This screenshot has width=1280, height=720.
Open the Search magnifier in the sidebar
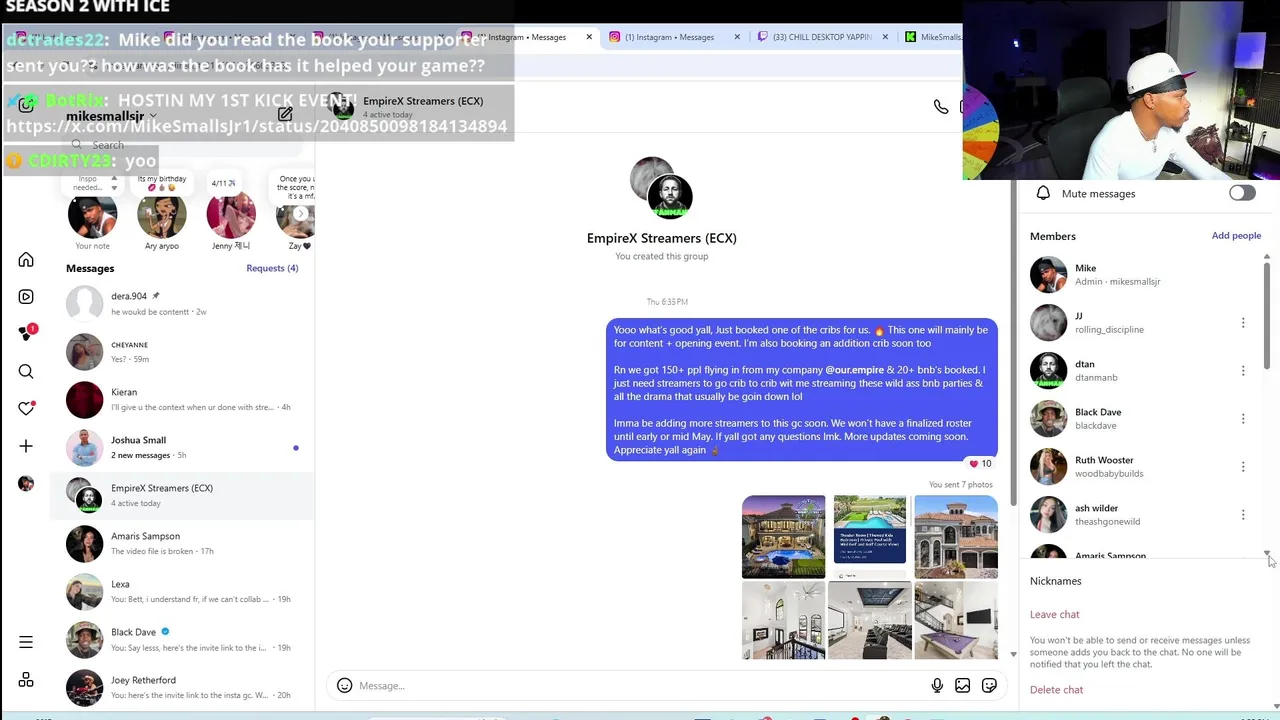pos(26,372)
